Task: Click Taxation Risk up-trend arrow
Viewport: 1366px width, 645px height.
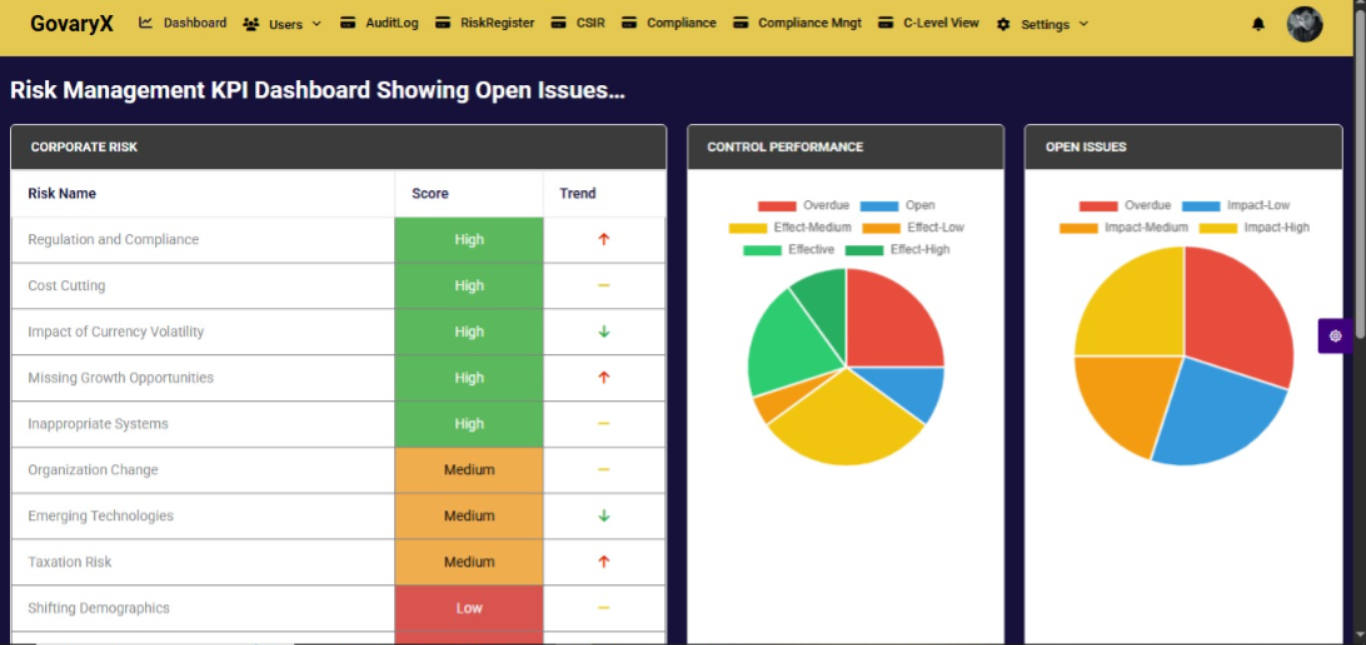Action: 604,561
